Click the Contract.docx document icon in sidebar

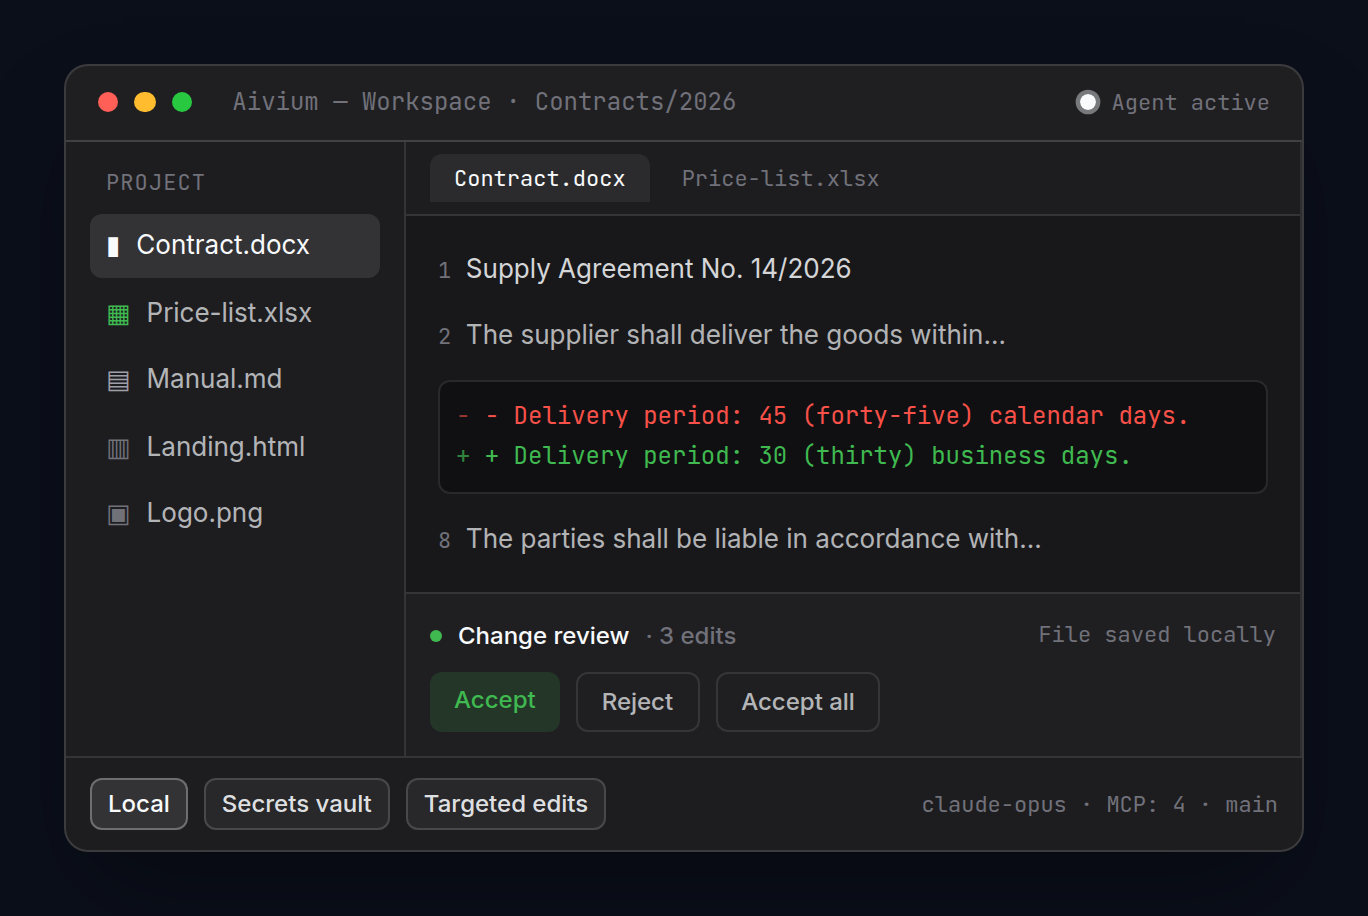[x=113, y=246]
